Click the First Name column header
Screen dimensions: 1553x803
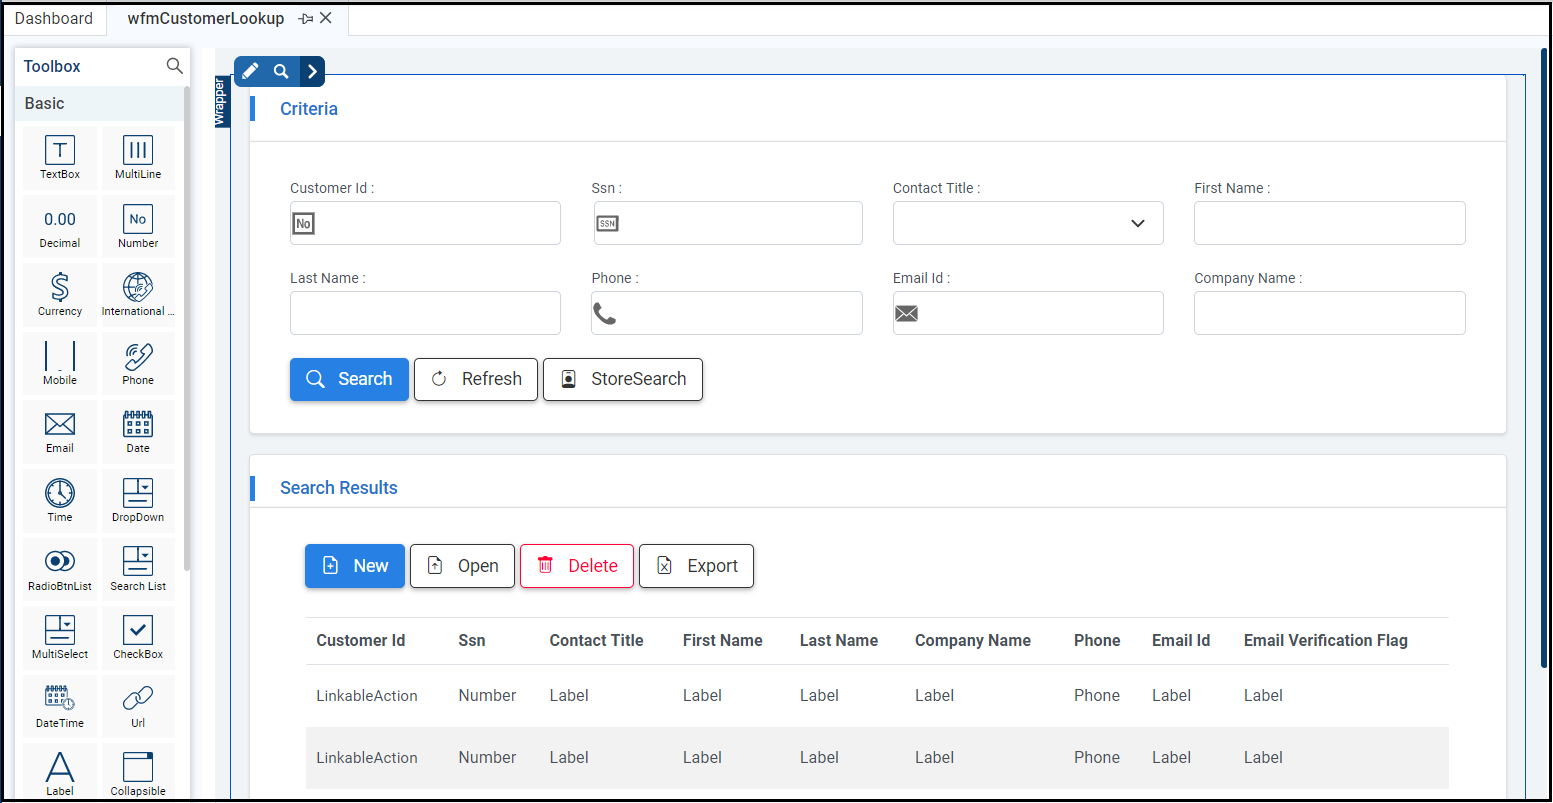pyautogui.click(x=723, y=641)
